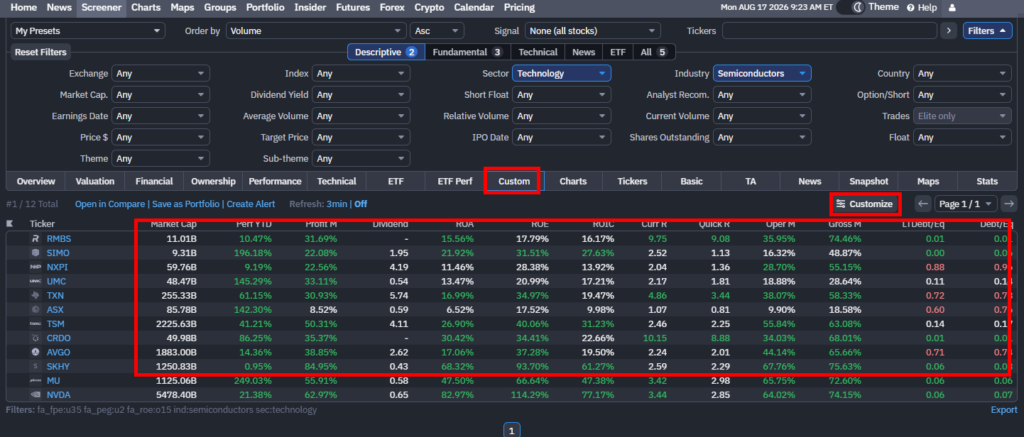Screen dimensions: 1024x437
Task: Open the Customize columns button
Action: point(865,204)
